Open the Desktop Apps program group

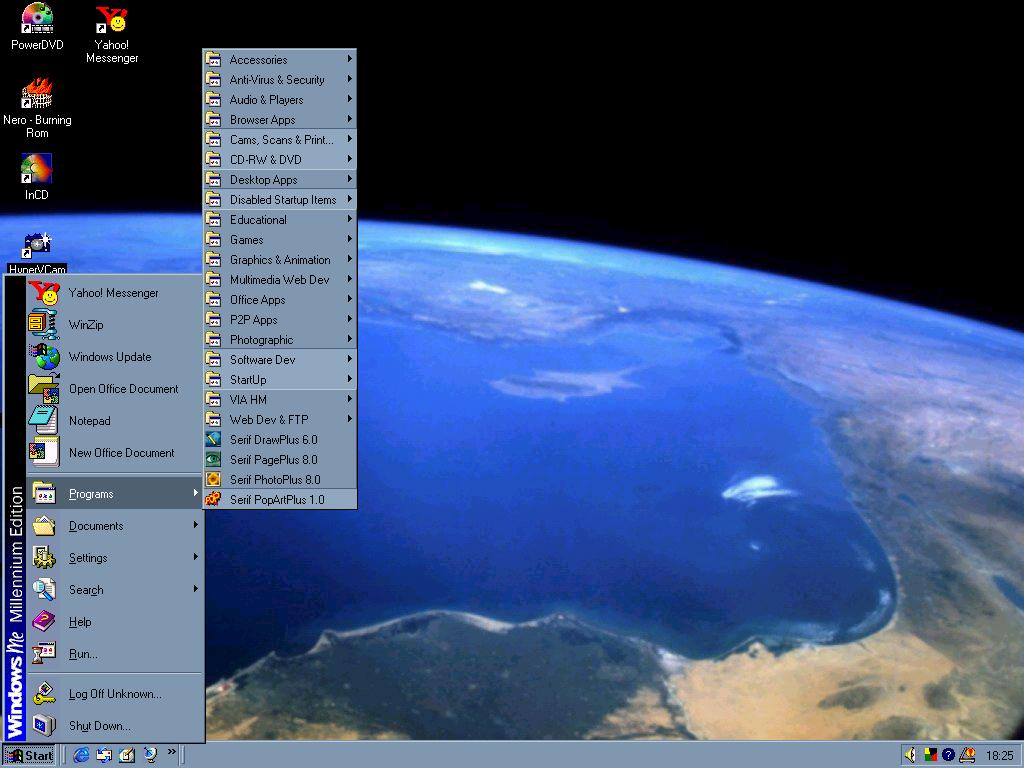click(280, 180)
